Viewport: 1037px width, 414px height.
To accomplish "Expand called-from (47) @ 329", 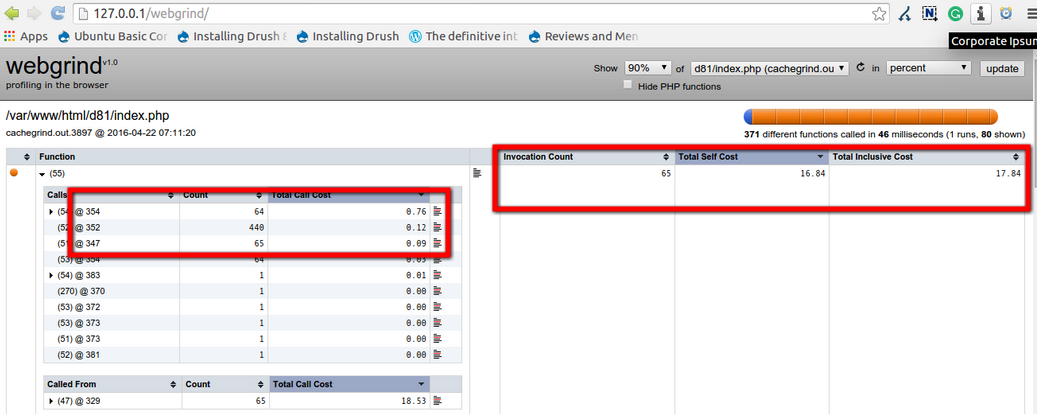I will 52,401.
